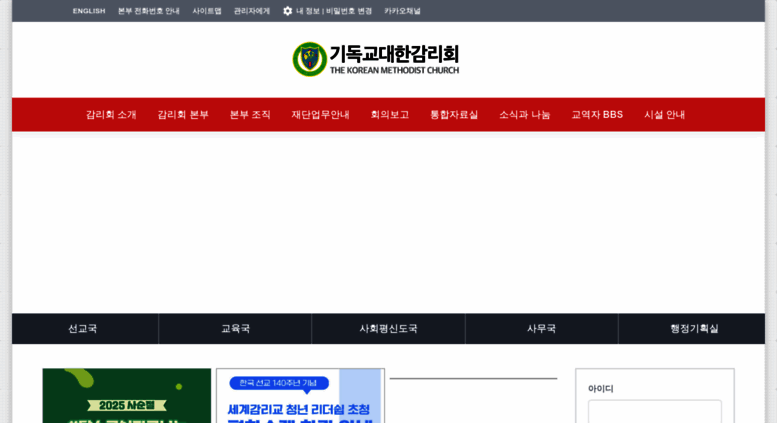Screen dimensions: 777x423
Task: Open the ENGLISH language link
Action: click(89, 11)
